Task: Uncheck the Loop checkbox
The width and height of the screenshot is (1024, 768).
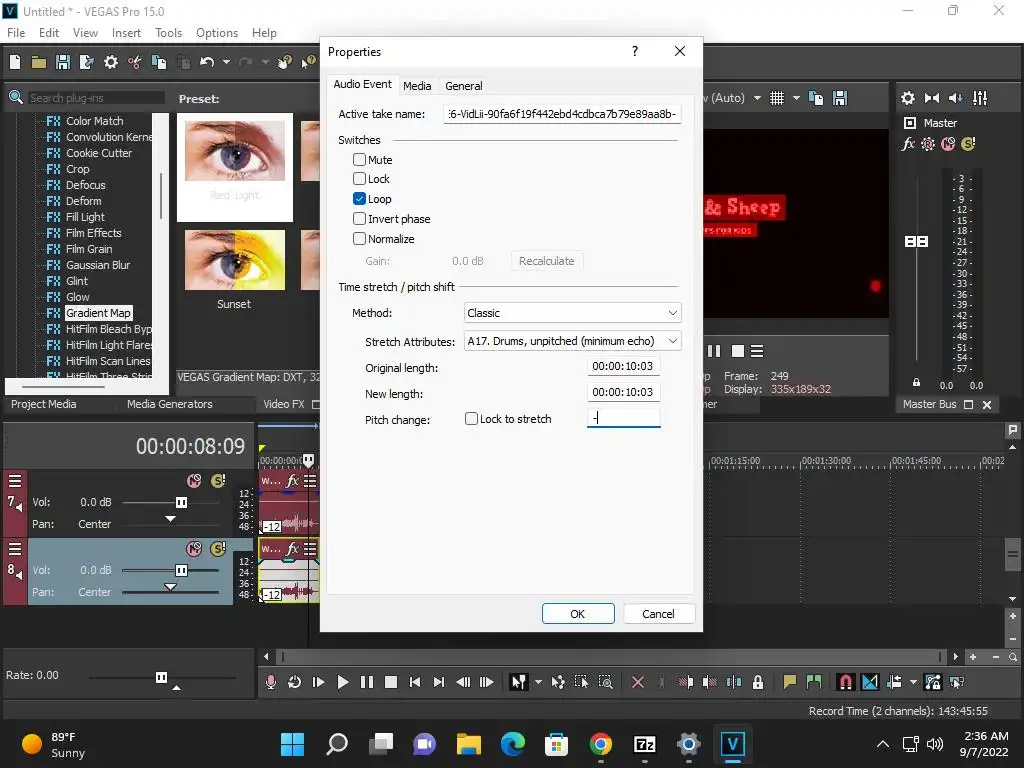Action: 359,199
